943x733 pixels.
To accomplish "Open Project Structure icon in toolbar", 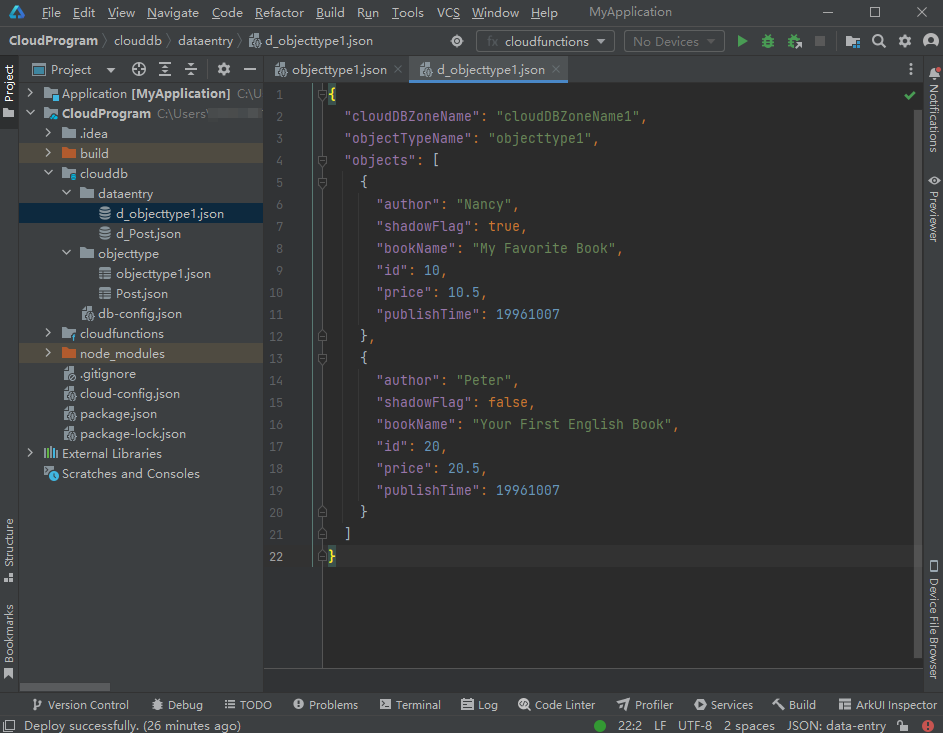I will coord(852,41).
